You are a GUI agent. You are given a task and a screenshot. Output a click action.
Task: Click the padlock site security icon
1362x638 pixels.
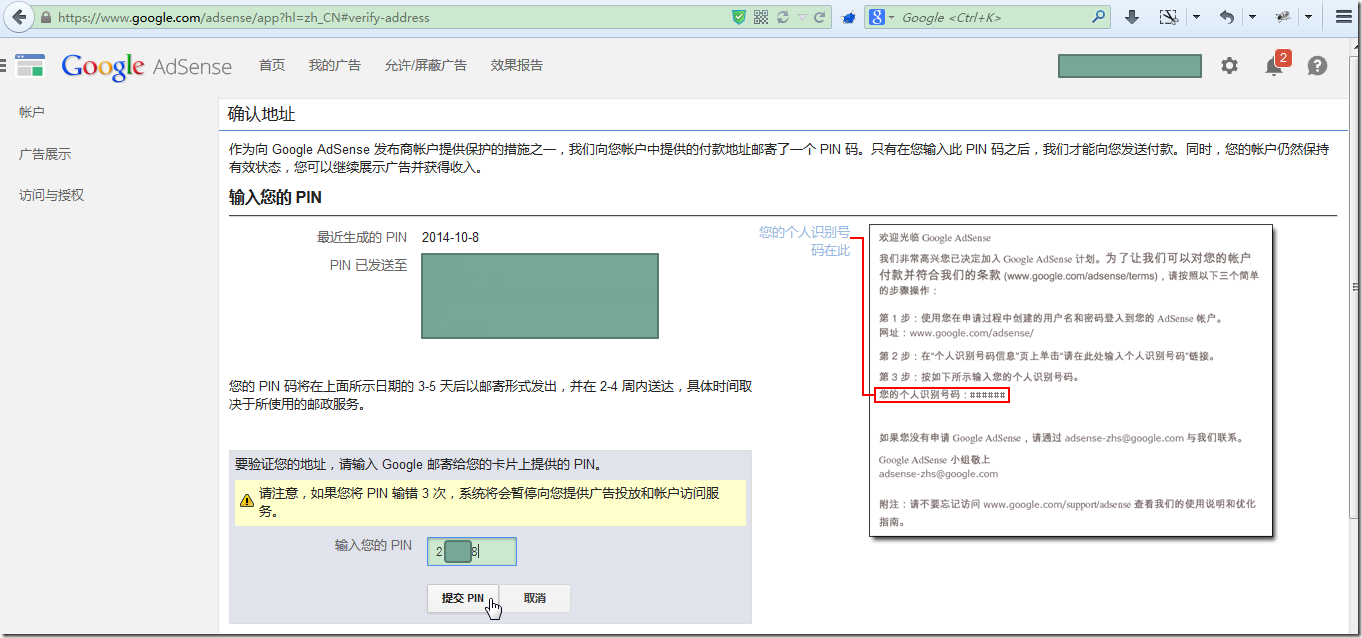pos(46,18)
